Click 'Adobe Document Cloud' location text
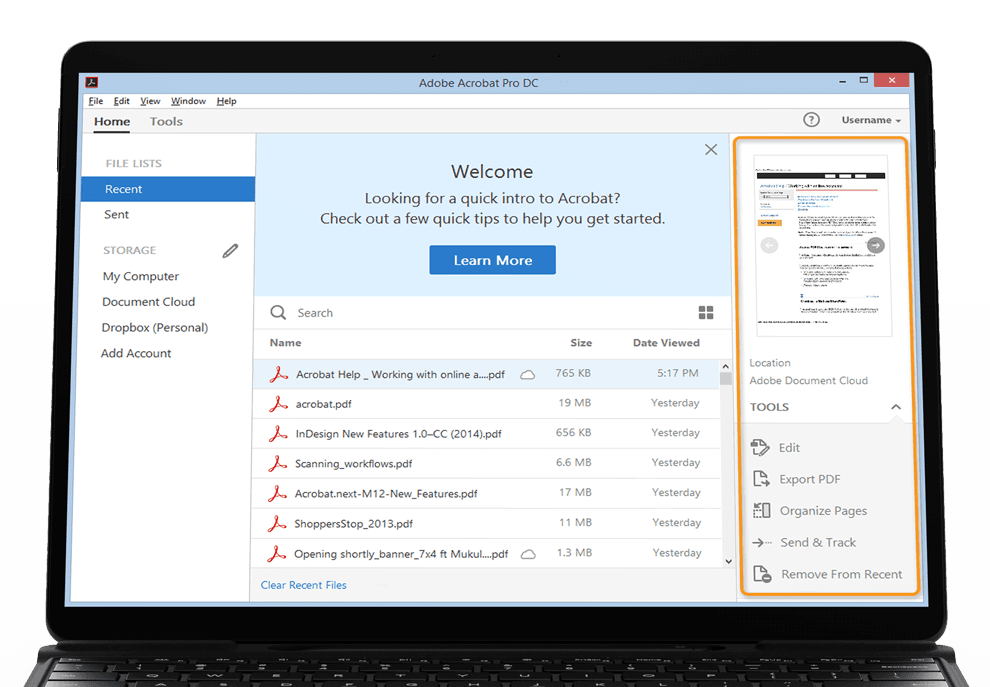 click(x=808, y=381)
